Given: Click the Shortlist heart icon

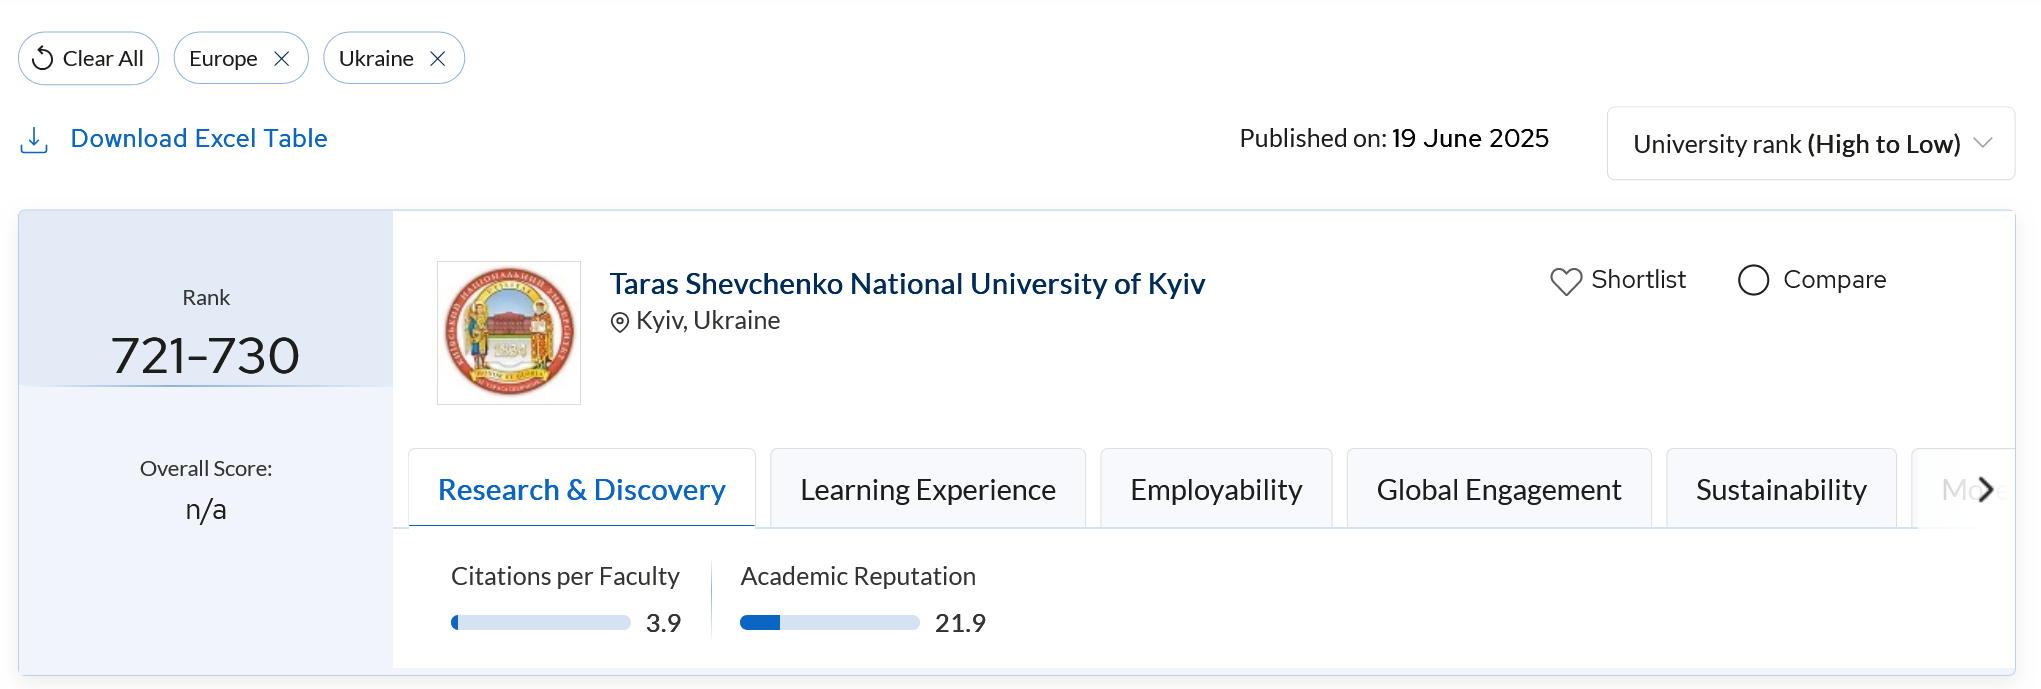Looking at the screenshot, I should pyautogui.click(x=1566, y=281).
